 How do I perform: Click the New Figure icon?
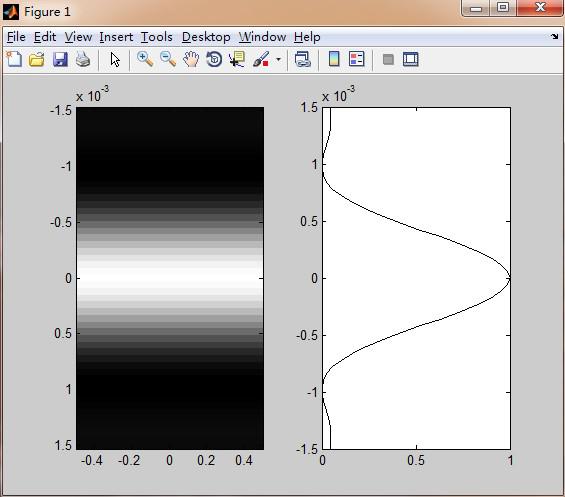[14, 59]
